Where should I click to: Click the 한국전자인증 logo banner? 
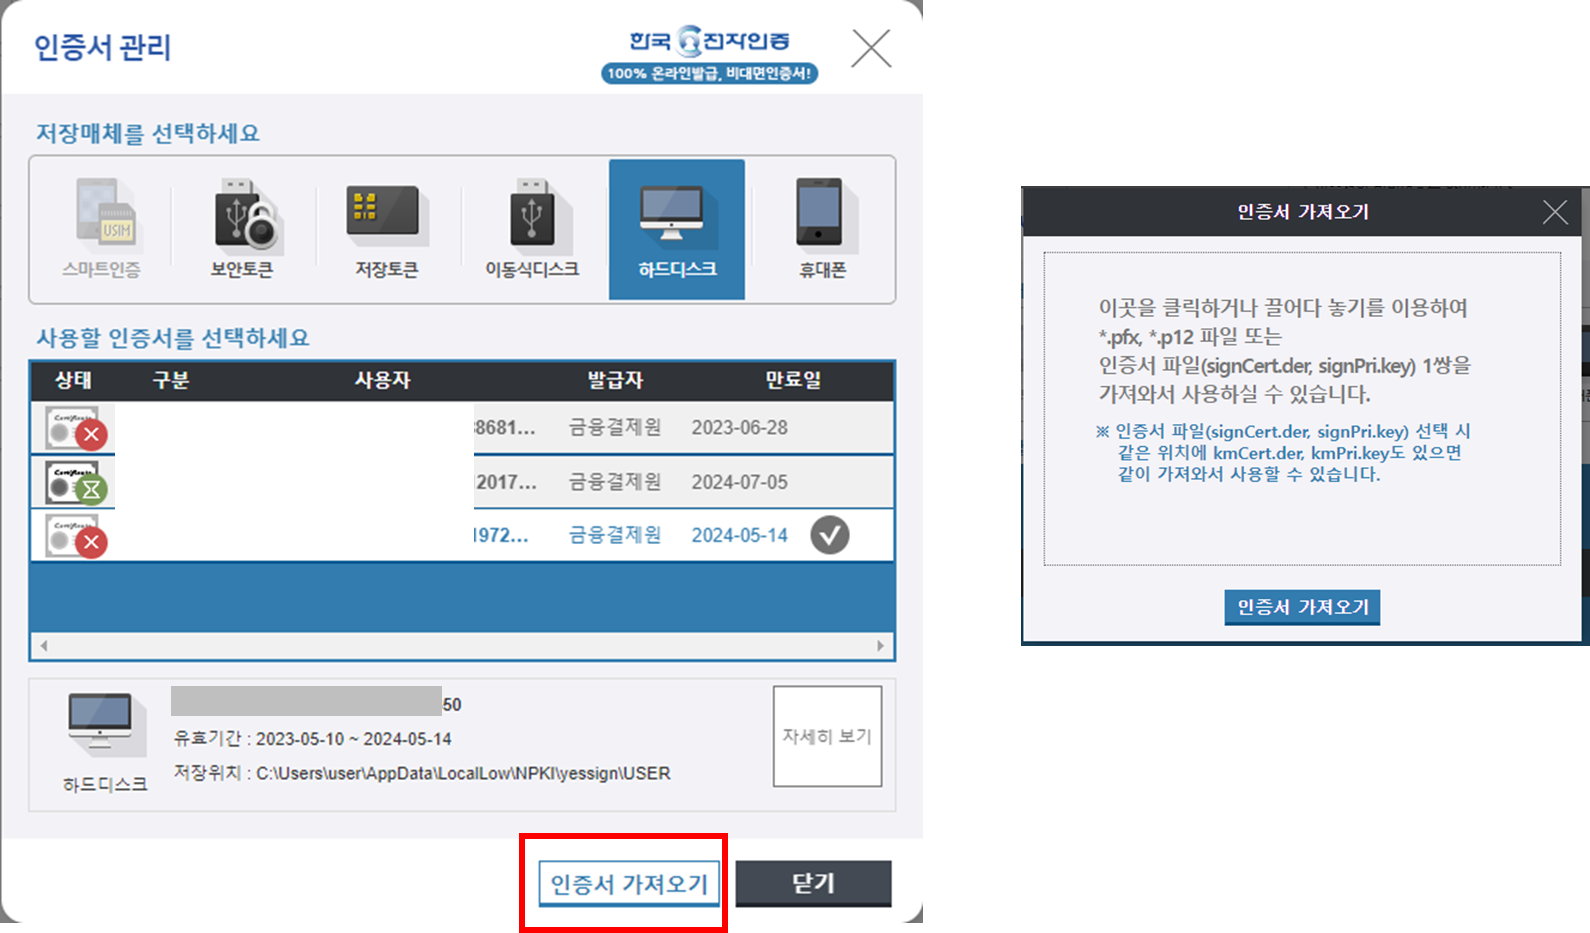(709, 55)
